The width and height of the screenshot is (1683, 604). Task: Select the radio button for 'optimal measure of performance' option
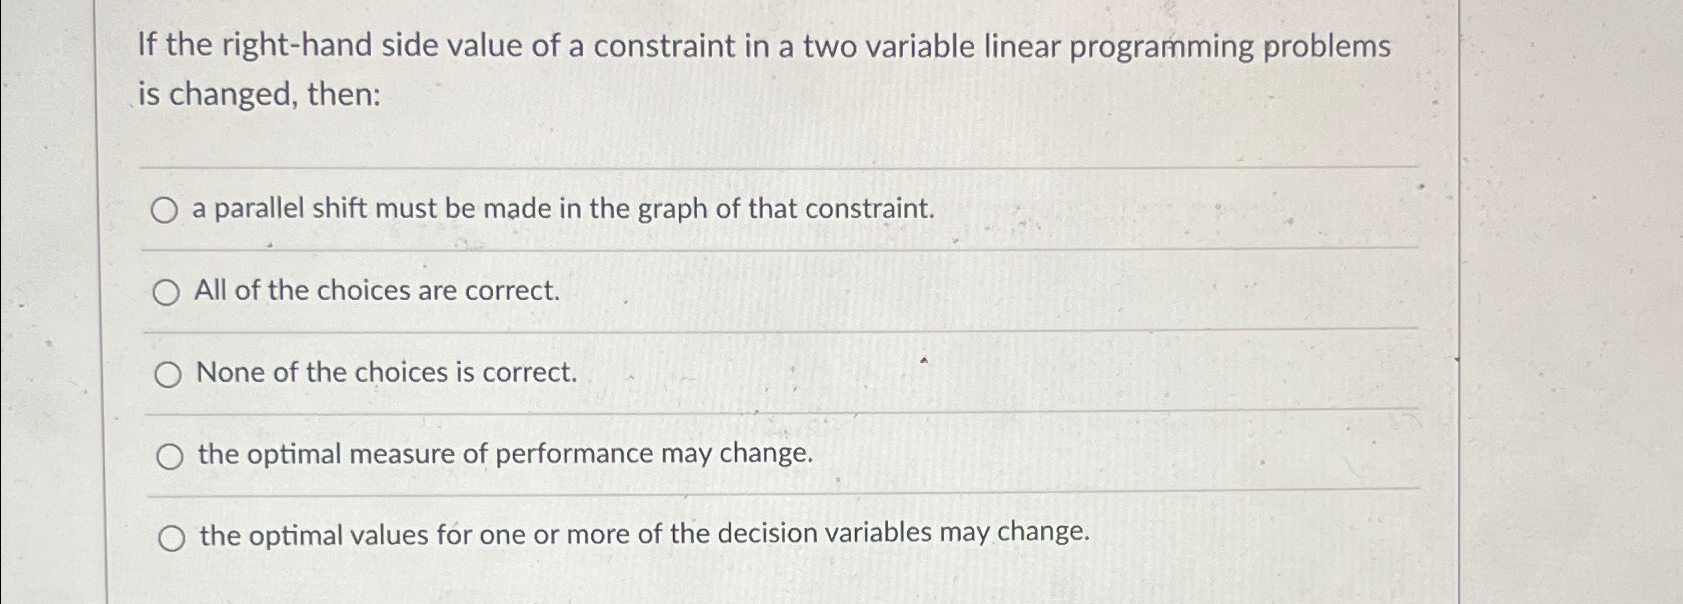point(170,456)
